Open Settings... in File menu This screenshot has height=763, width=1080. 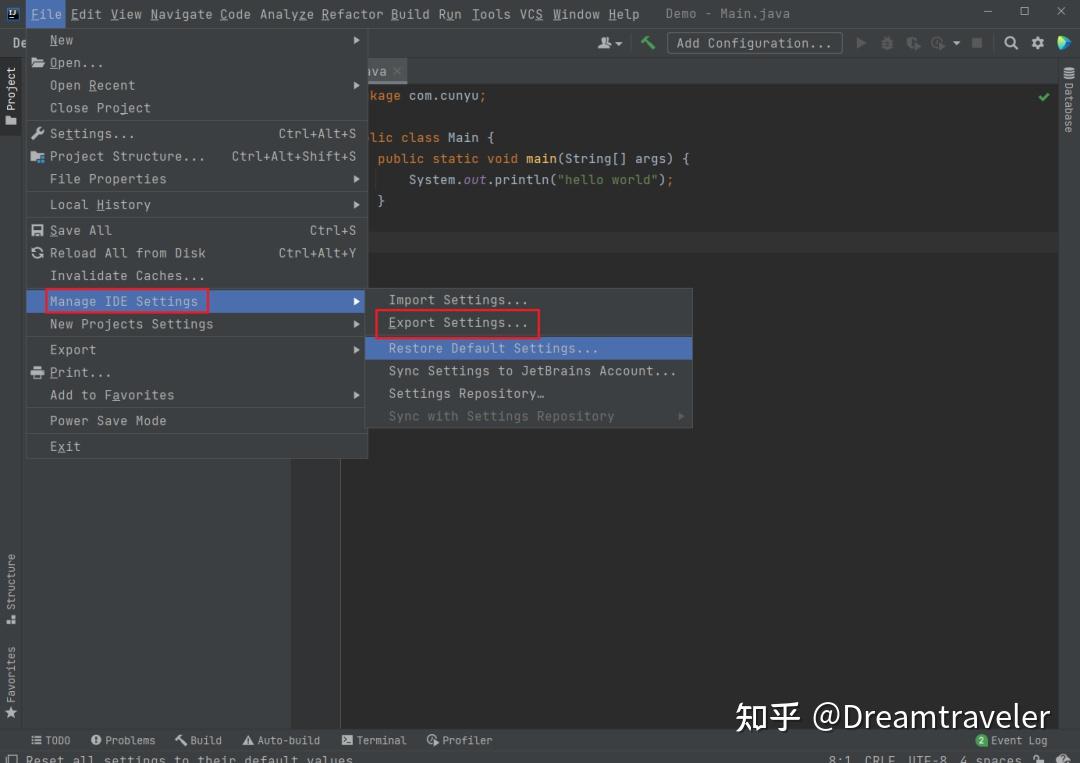click(x=196, y=134)
